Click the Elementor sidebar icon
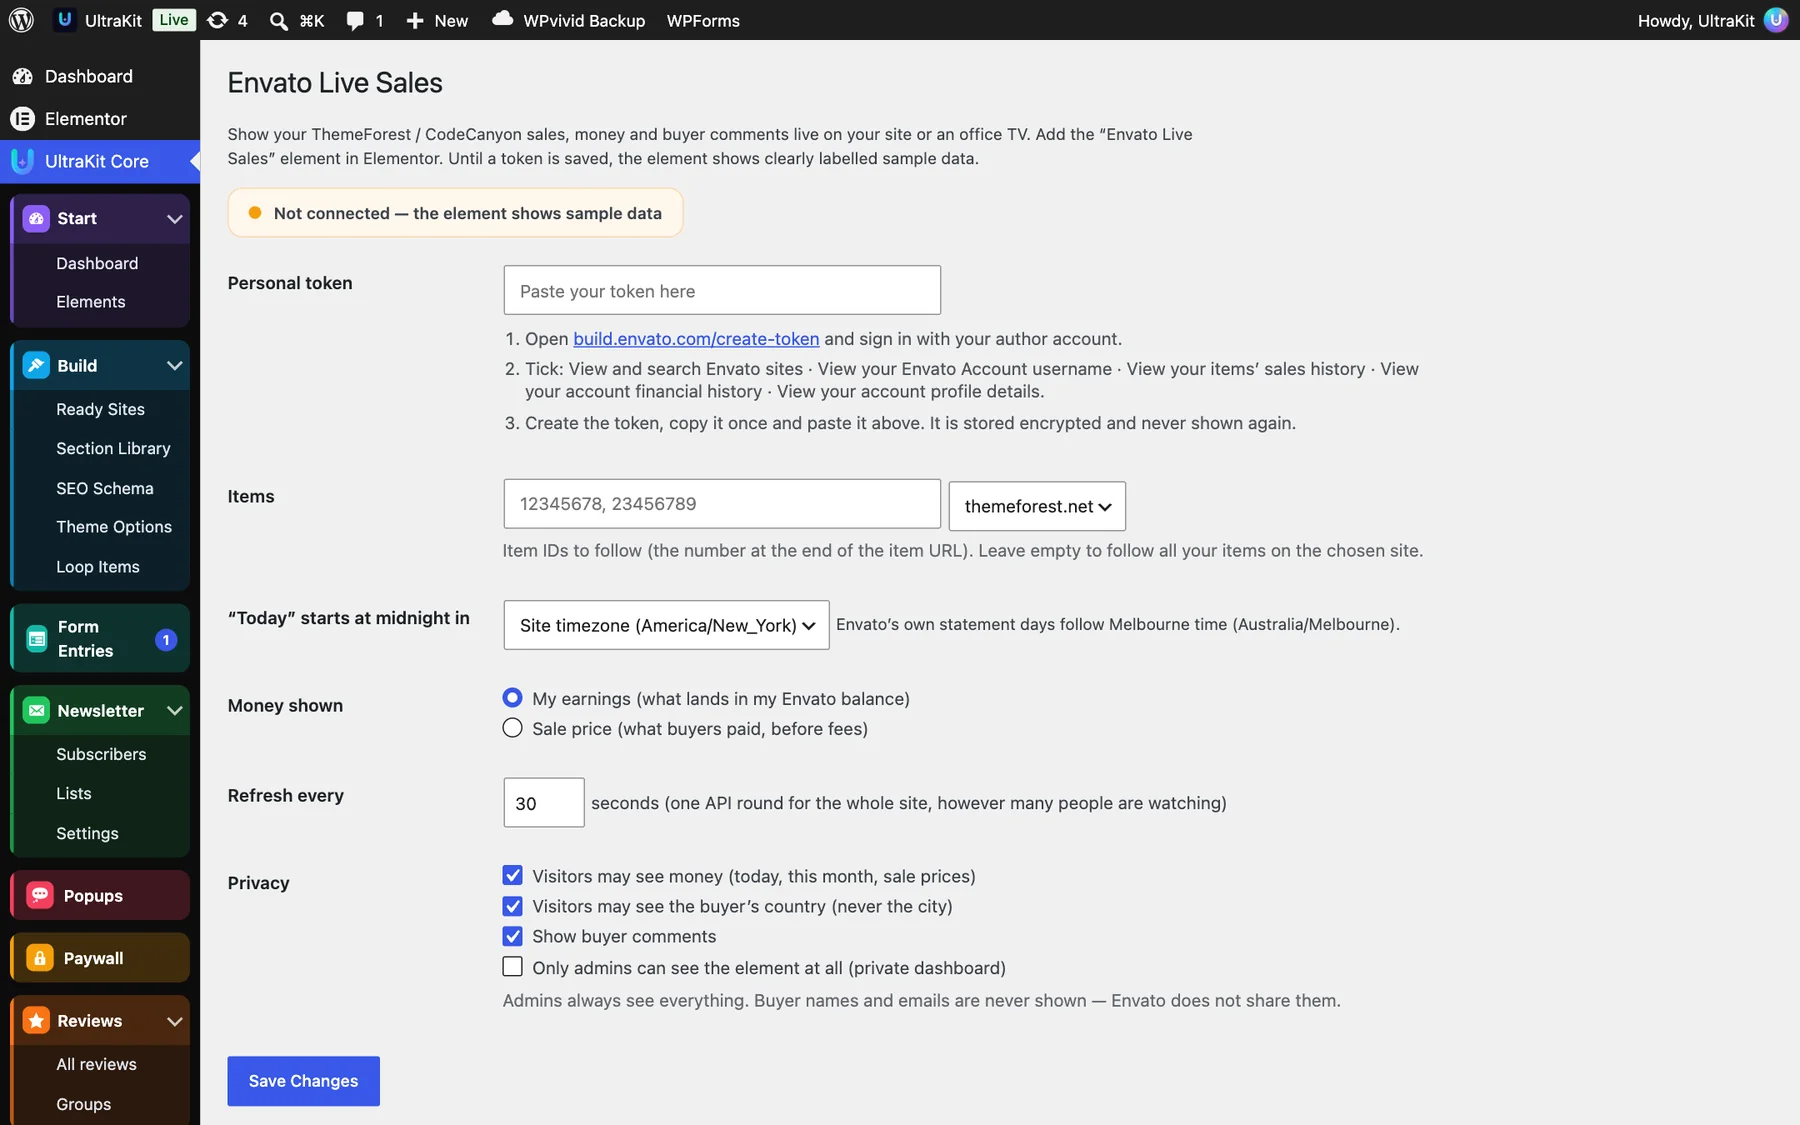 coord(22,119)
